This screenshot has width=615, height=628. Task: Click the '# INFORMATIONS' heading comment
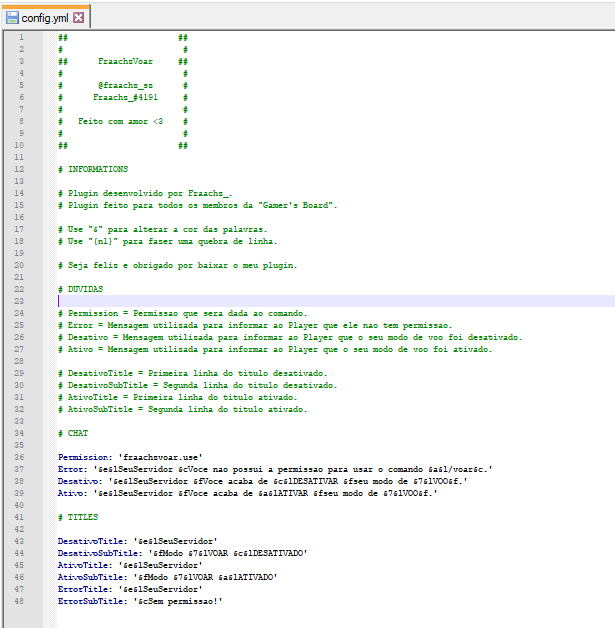[93, 169]
